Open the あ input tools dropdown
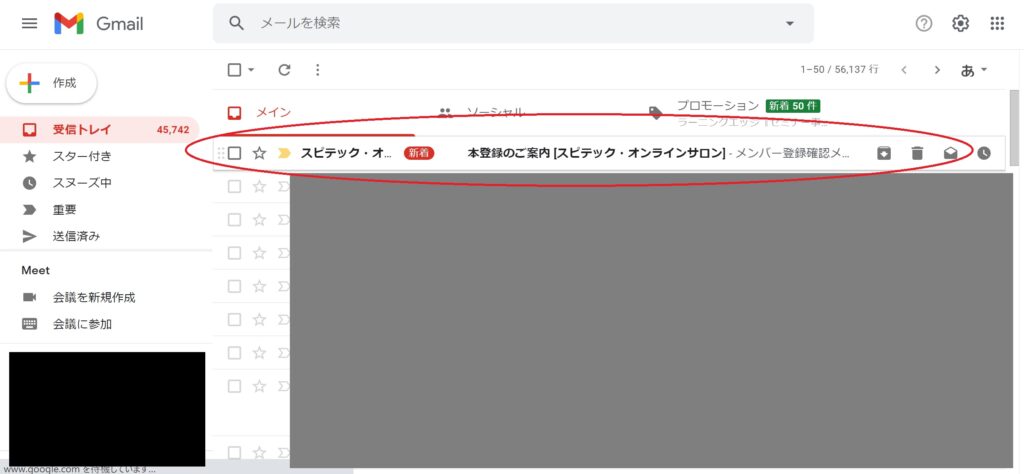 pos(974,70)
